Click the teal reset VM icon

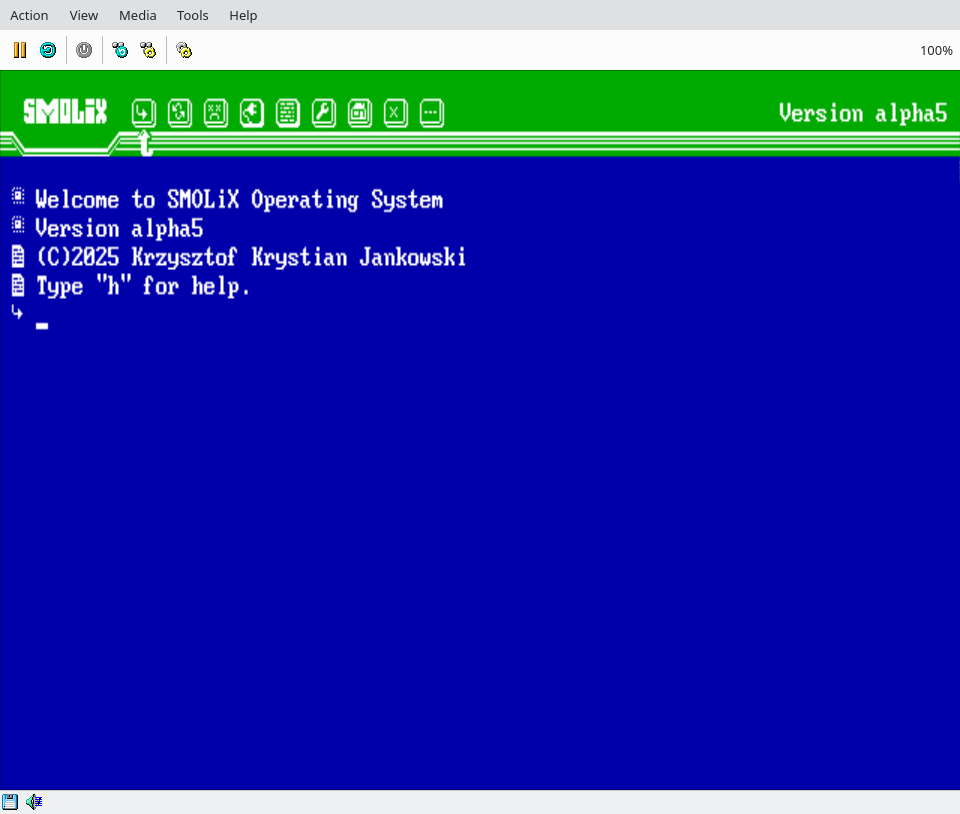[x=48, y=50]
